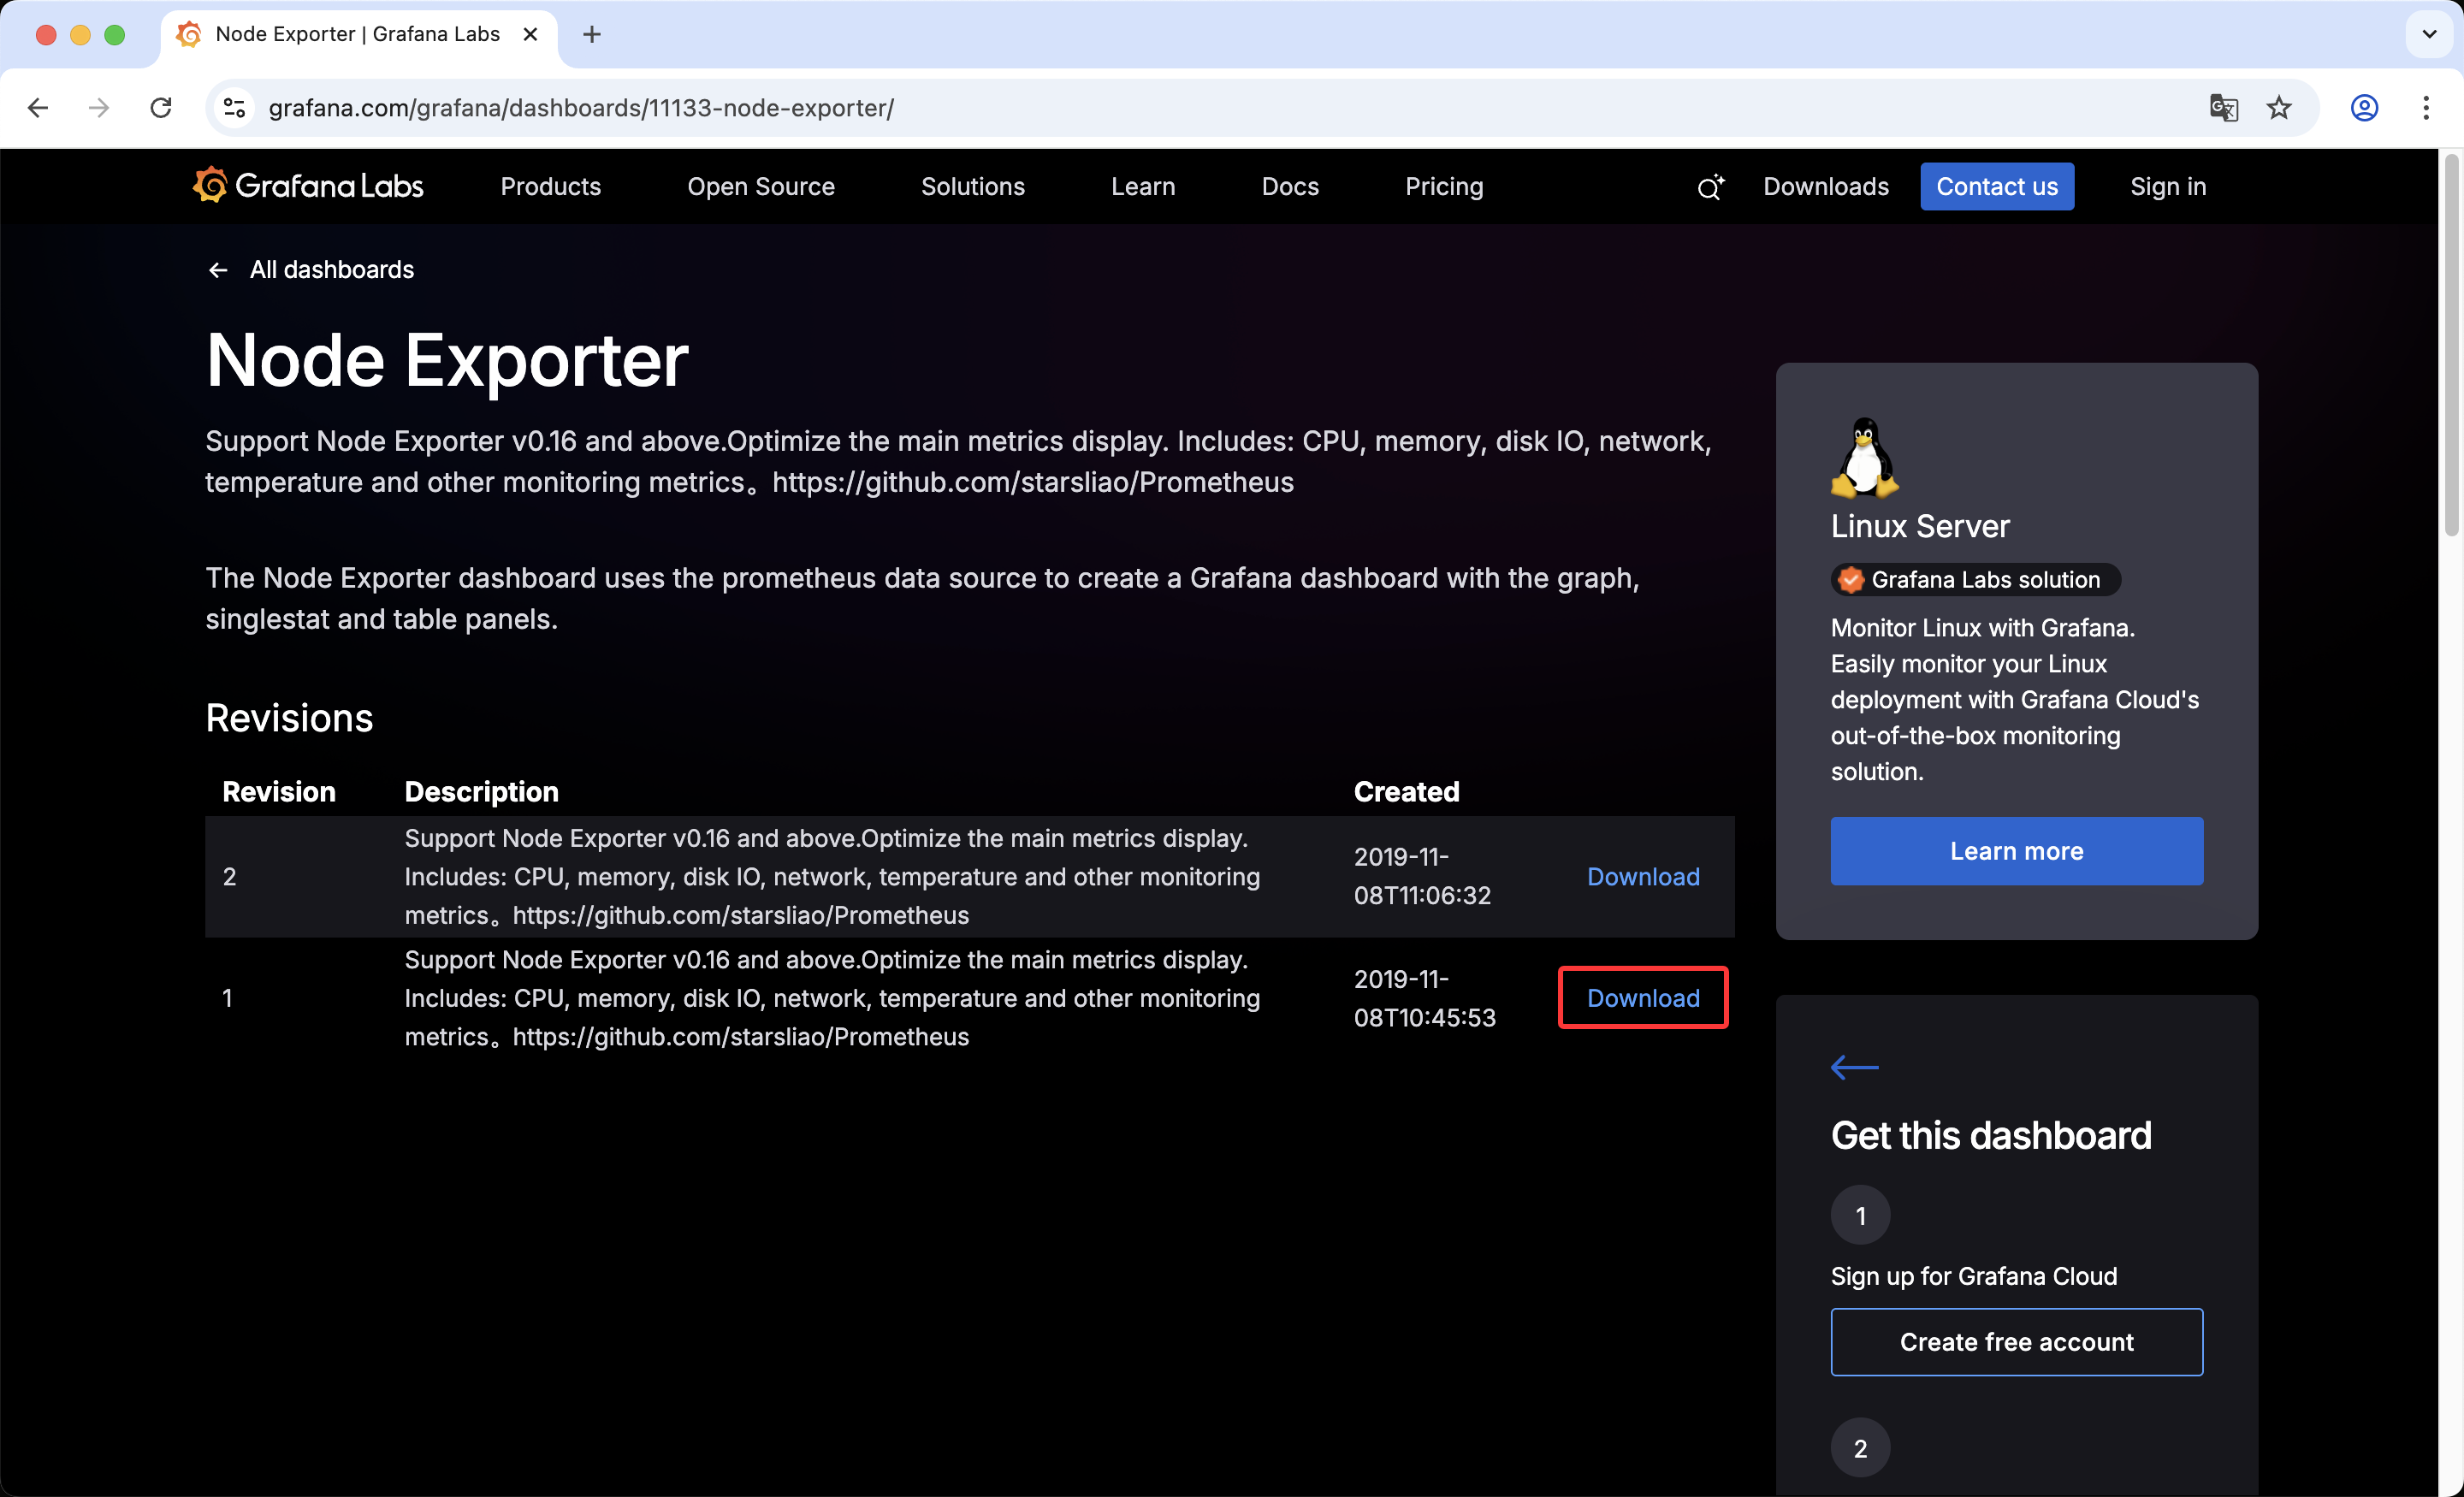Click the step 1 circle
The height and width of the screenshot is (1497, 2464).
pyautogui.click(x=1860, y=1215)
